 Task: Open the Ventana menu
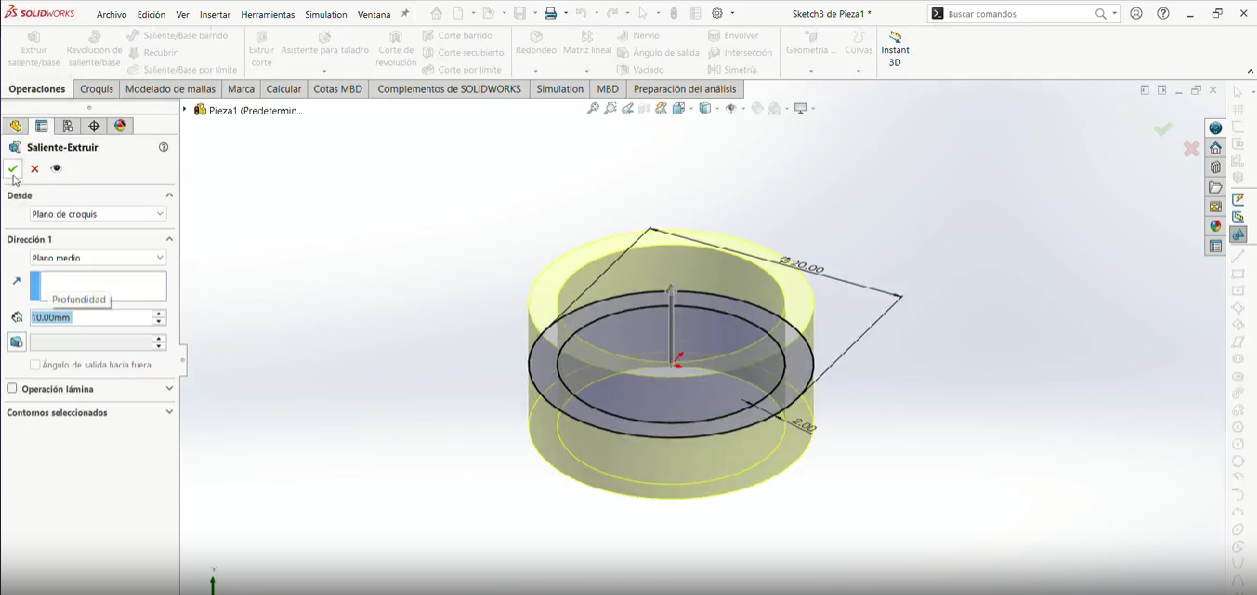tap(374, 15)
